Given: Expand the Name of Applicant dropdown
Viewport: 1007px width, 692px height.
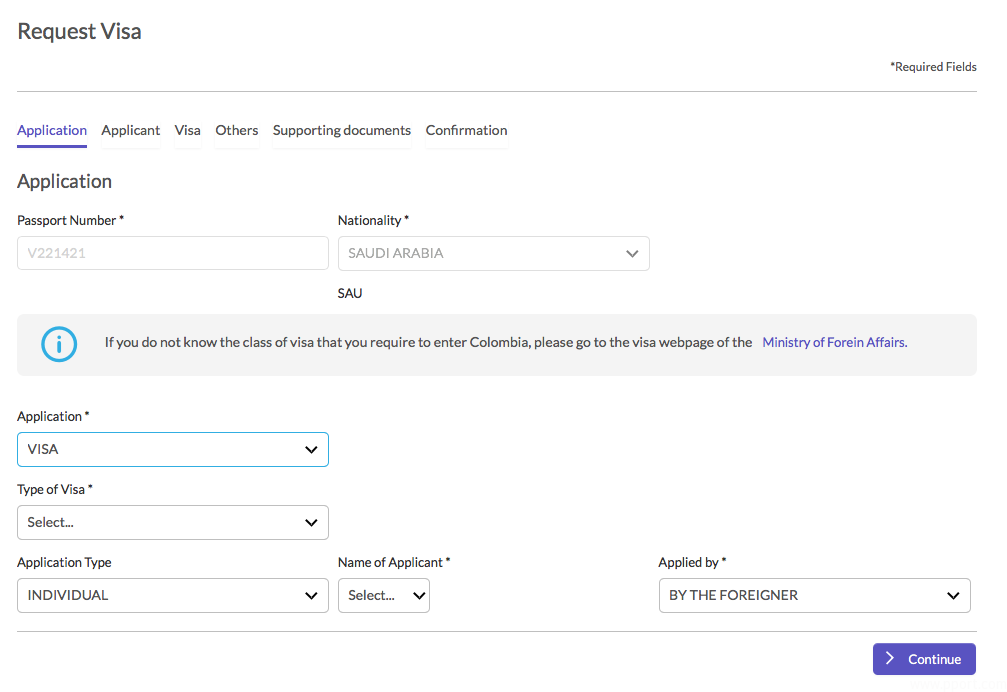Looking at the screenshot, I should pos(383,596).
